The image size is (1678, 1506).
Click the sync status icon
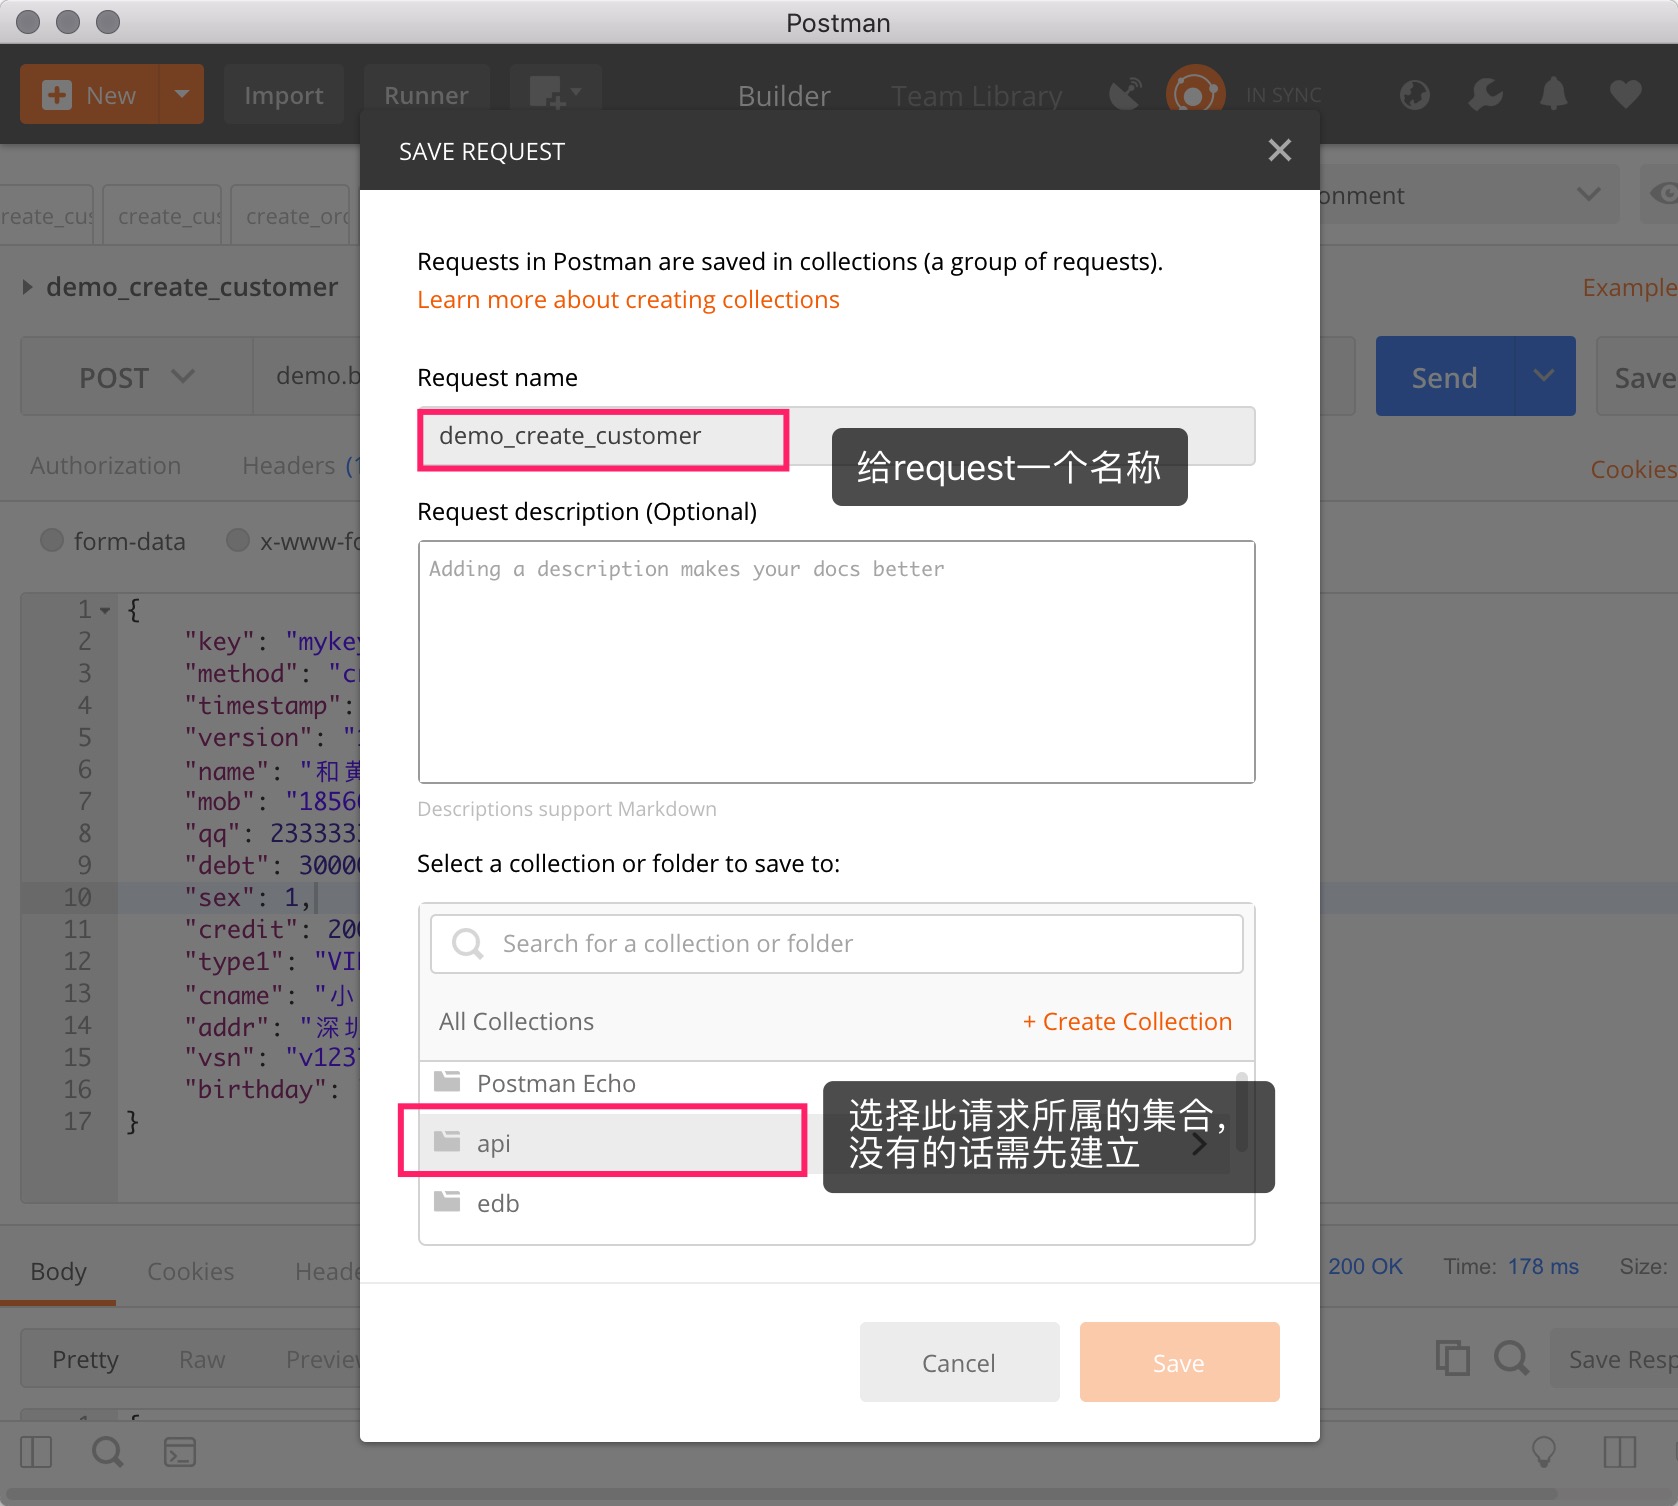tap(1194, 94)
